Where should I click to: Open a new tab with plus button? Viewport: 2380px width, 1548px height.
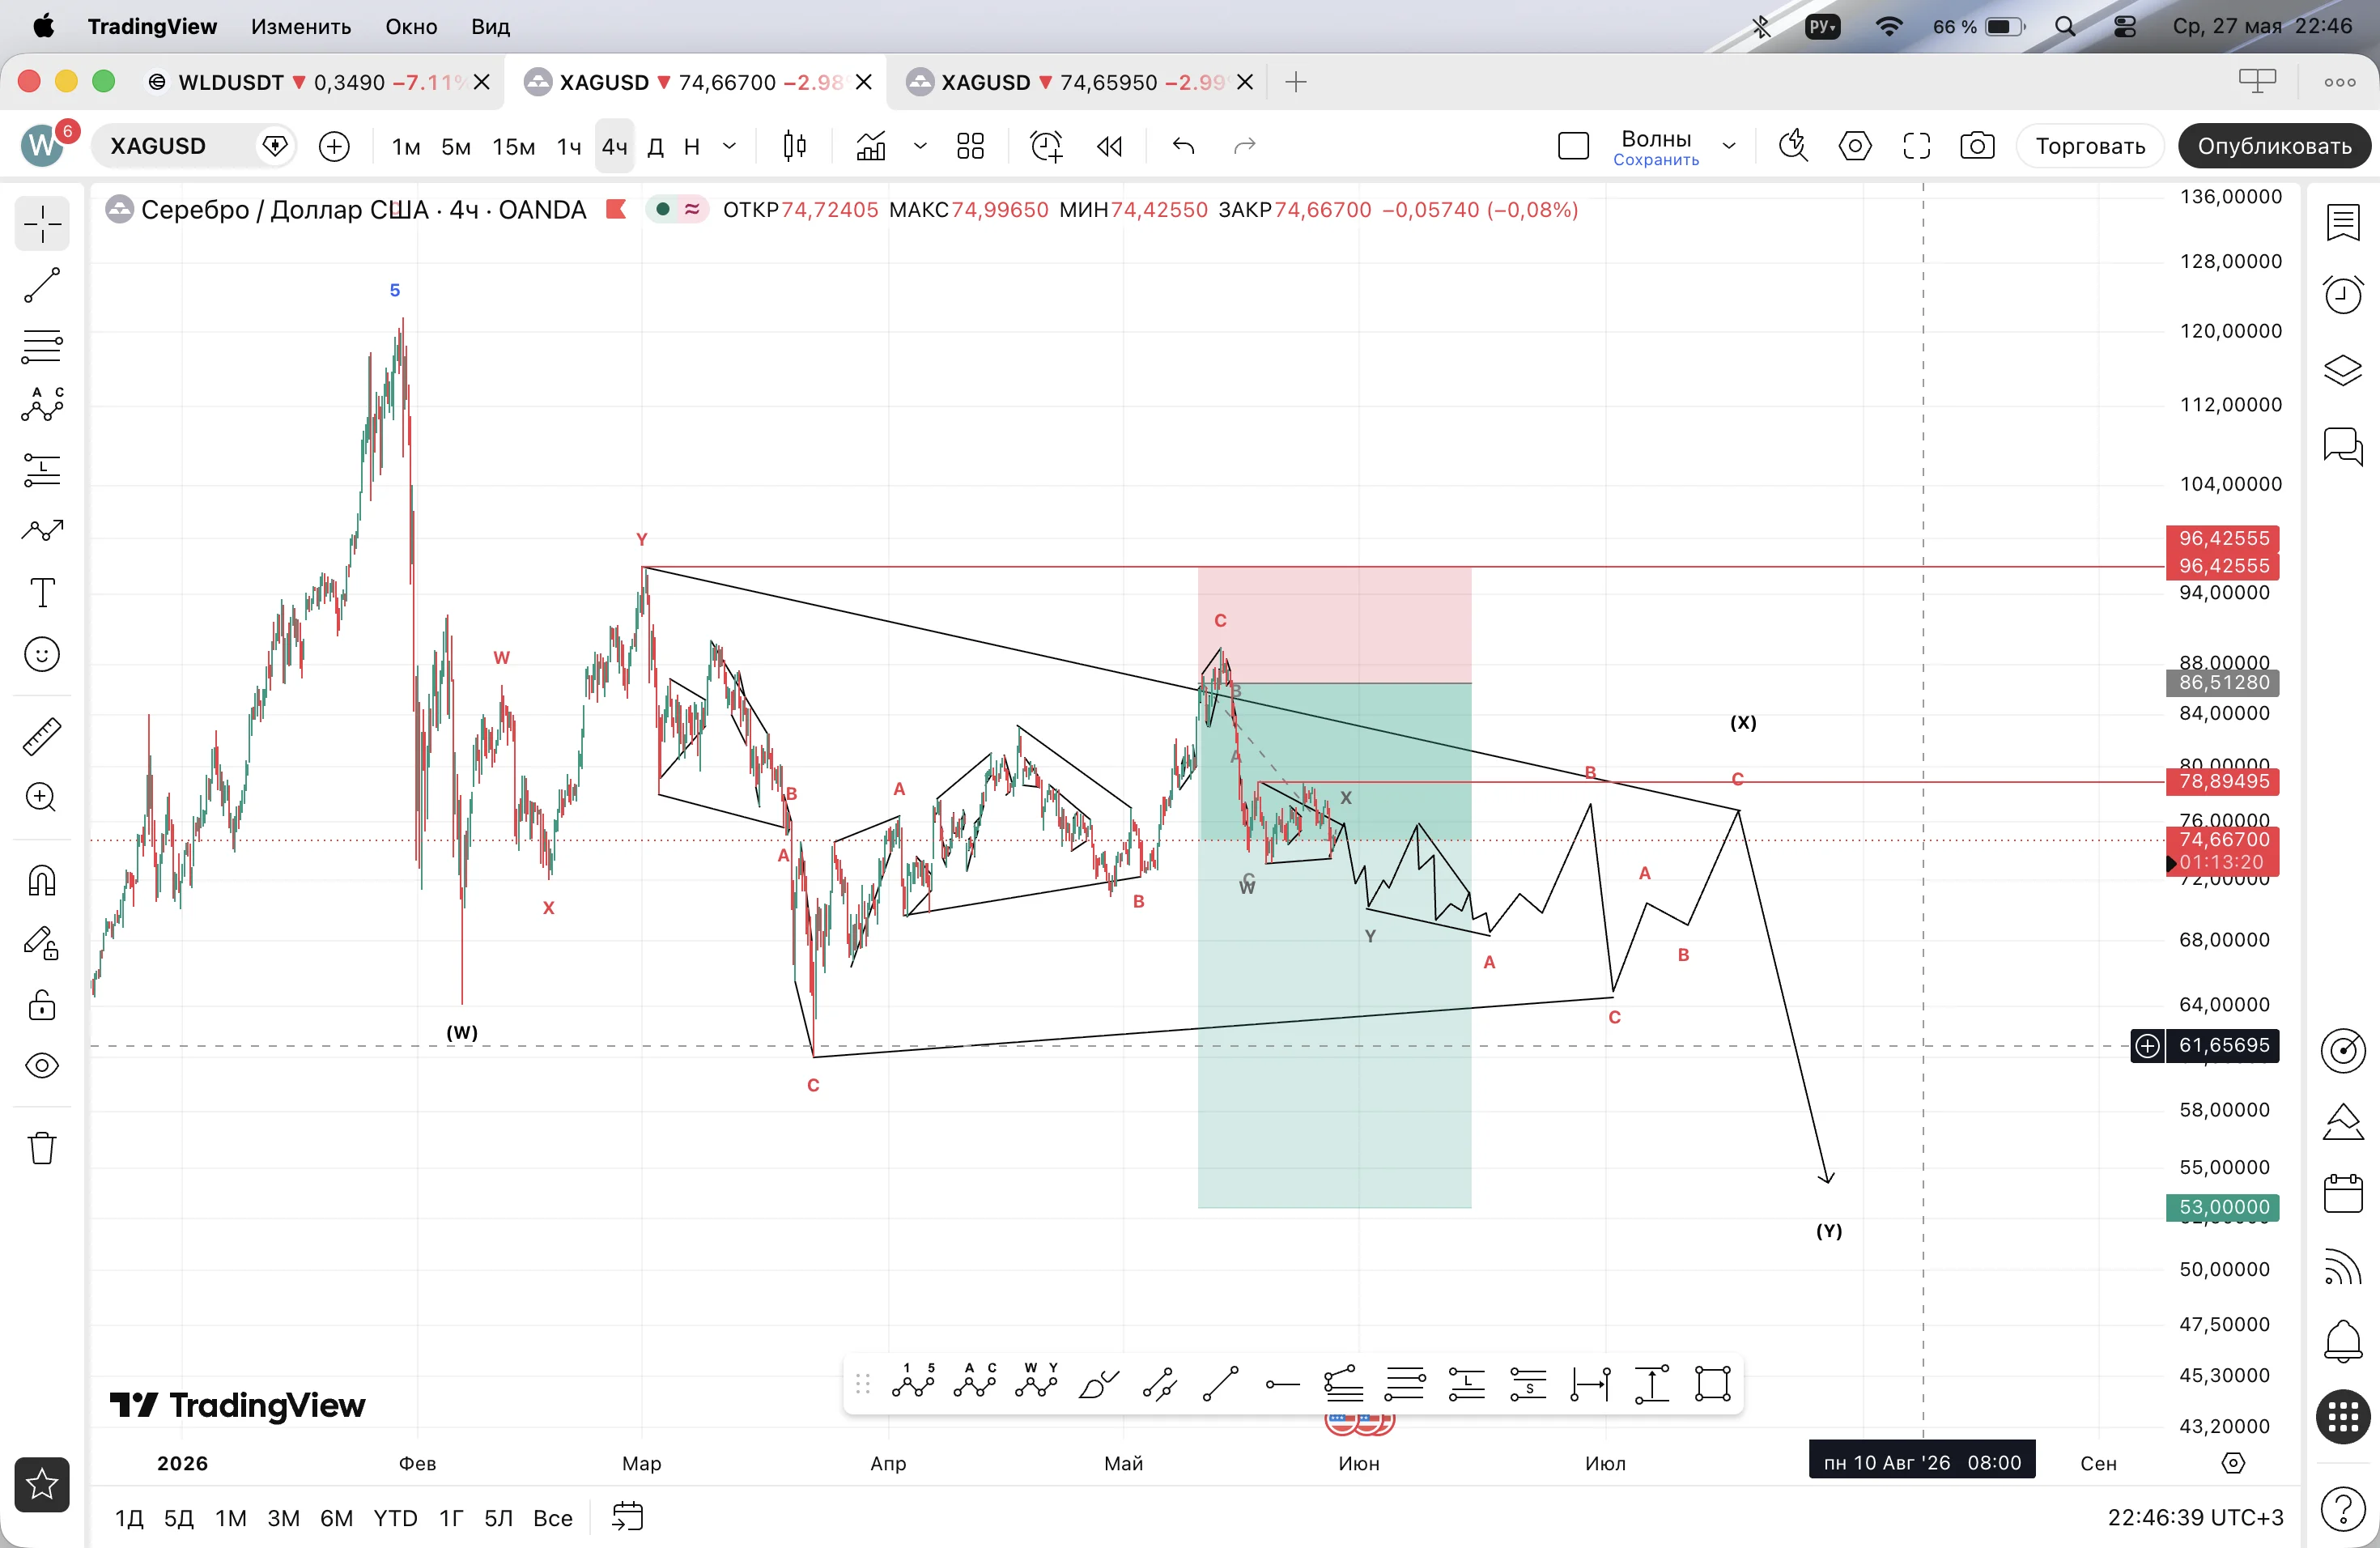[1296, 82]
